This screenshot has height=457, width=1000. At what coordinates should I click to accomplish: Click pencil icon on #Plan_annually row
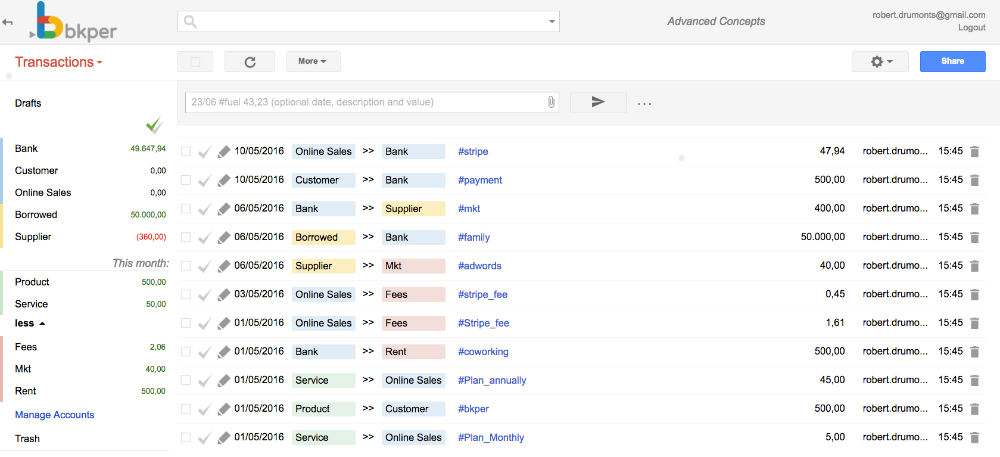pos(223,381)
